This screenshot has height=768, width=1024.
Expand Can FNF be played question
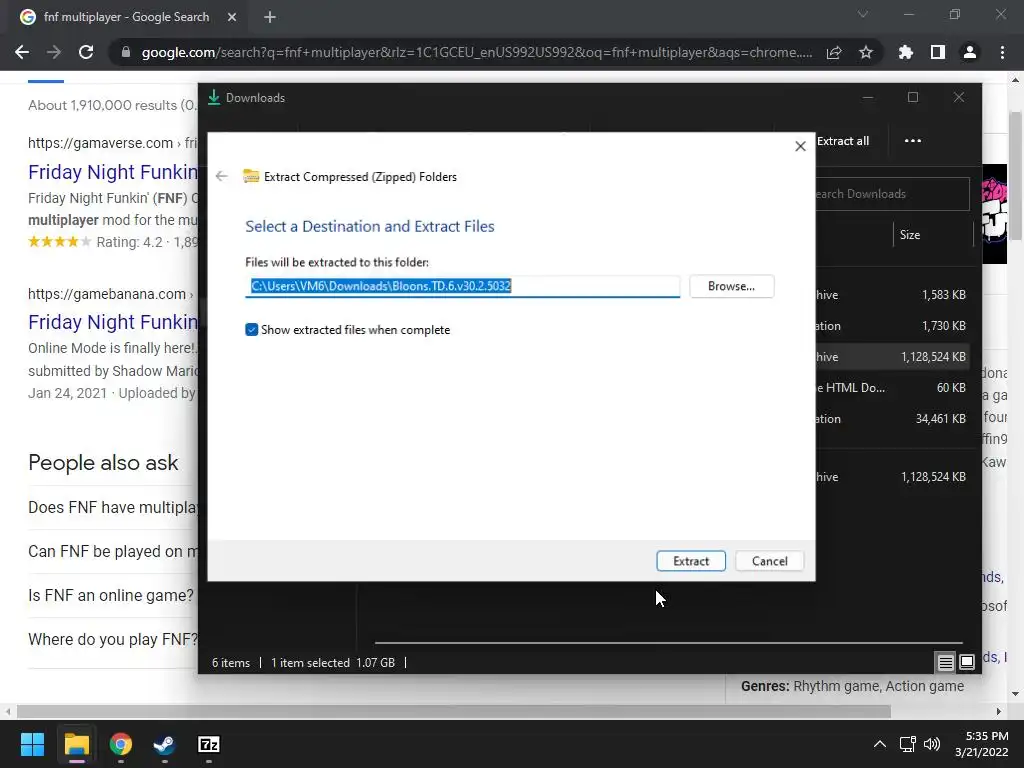pos(112,551)
